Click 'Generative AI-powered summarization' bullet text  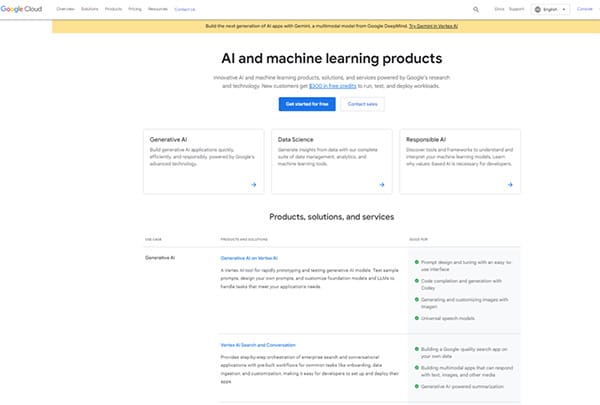coord(462,387)
